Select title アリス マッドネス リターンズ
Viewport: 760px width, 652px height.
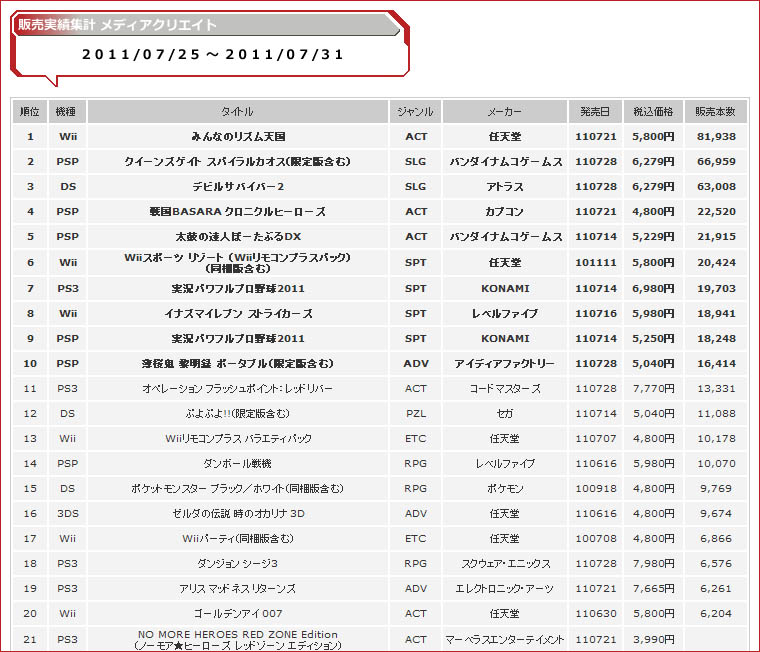pos(238,588)
